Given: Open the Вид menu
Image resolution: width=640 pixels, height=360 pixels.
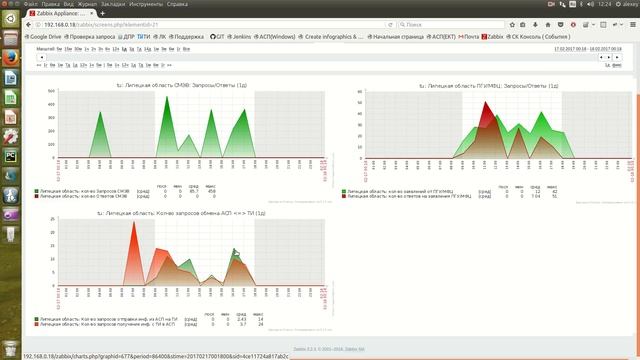Looking at the screenshot, I should tap(69, 4).
